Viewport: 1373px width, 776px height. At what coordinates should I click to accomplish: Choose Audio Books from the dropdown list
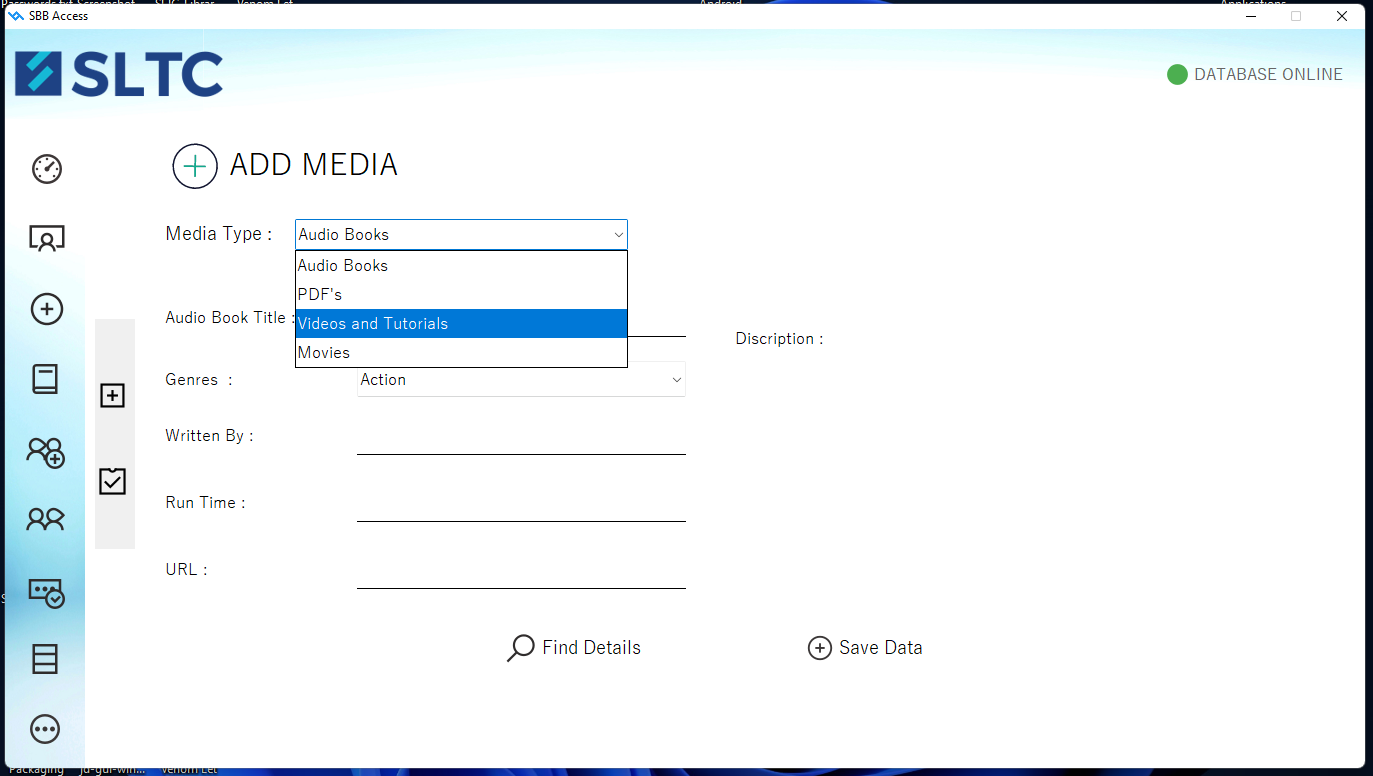pyautogui.click(x=461, y=265)
